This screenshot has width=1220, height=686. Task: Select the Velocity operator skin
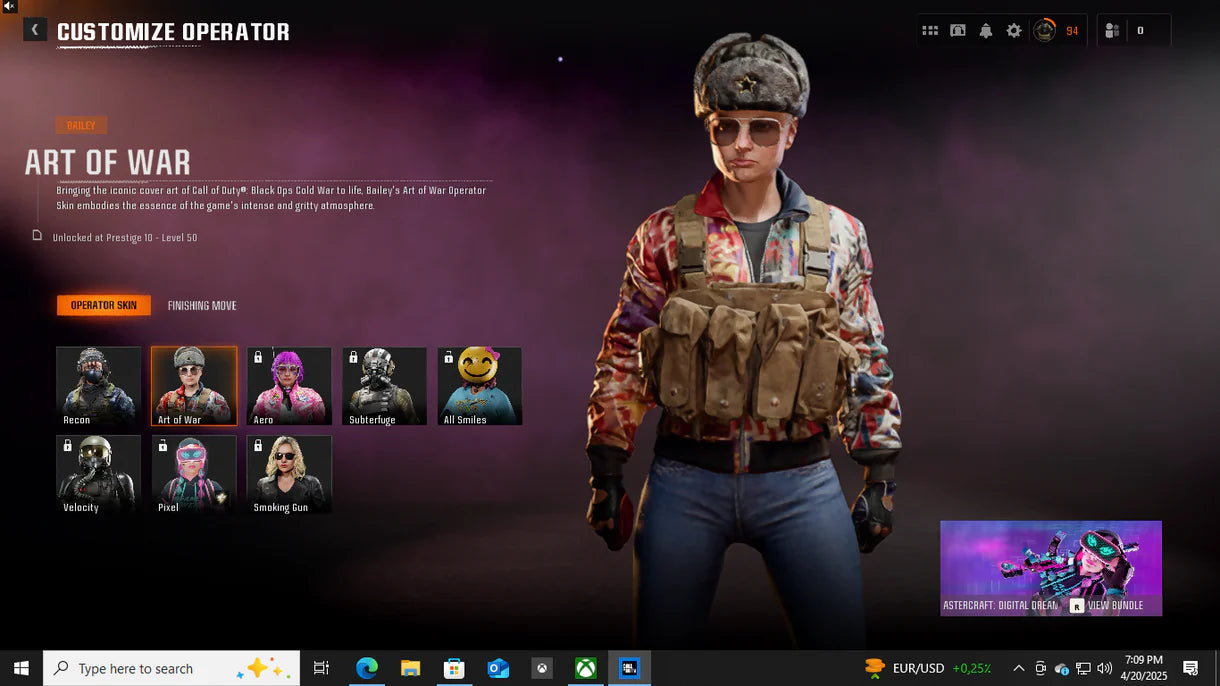pos(98,474)
